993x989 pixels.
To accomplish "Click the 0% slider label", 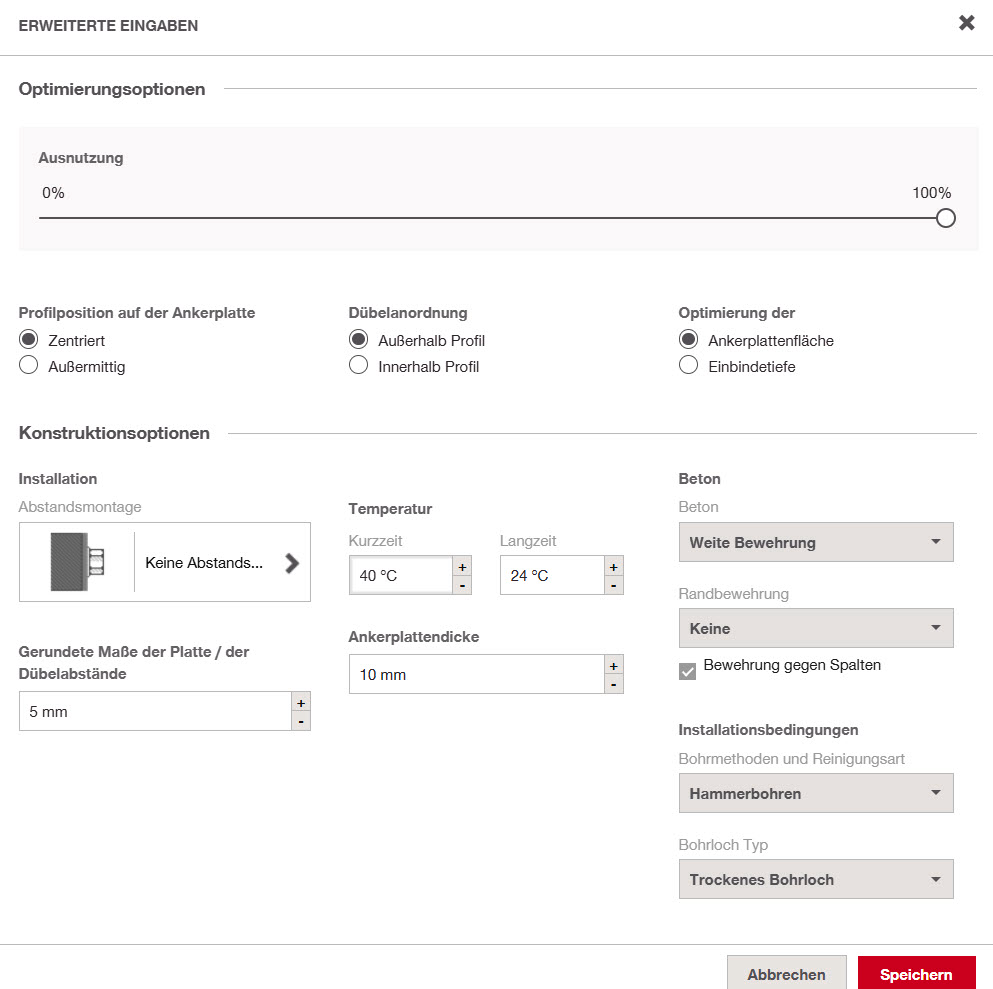I will [x=53, y=192].
